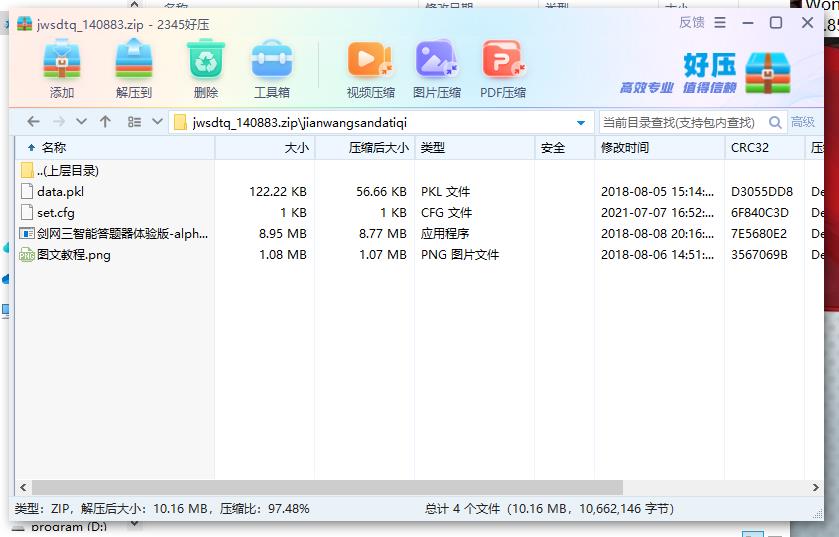Click the parent folder icon
The image size is (839, 537).
click(27, 170)
